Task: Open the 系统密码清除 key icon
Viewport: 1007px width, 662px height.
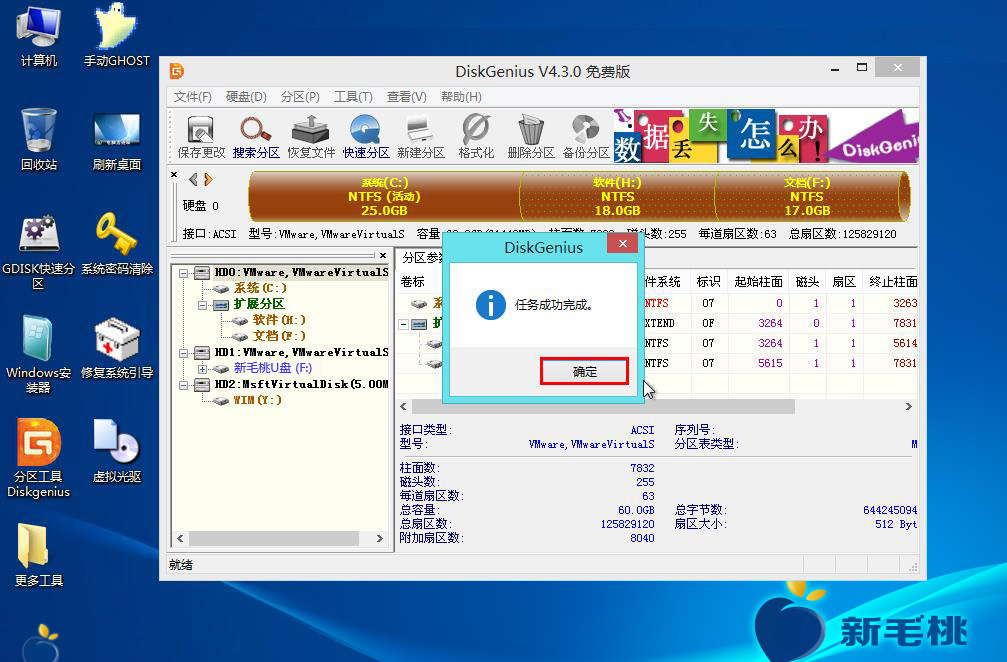Action: coord(116,244)
